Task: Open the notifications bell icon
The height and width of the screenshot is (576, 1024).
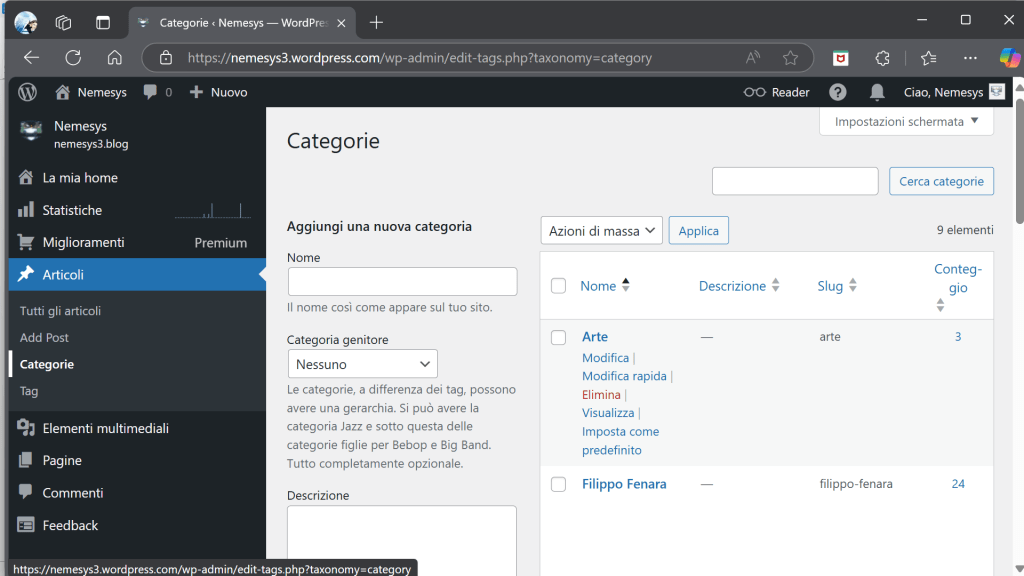Action: [877, 92]
